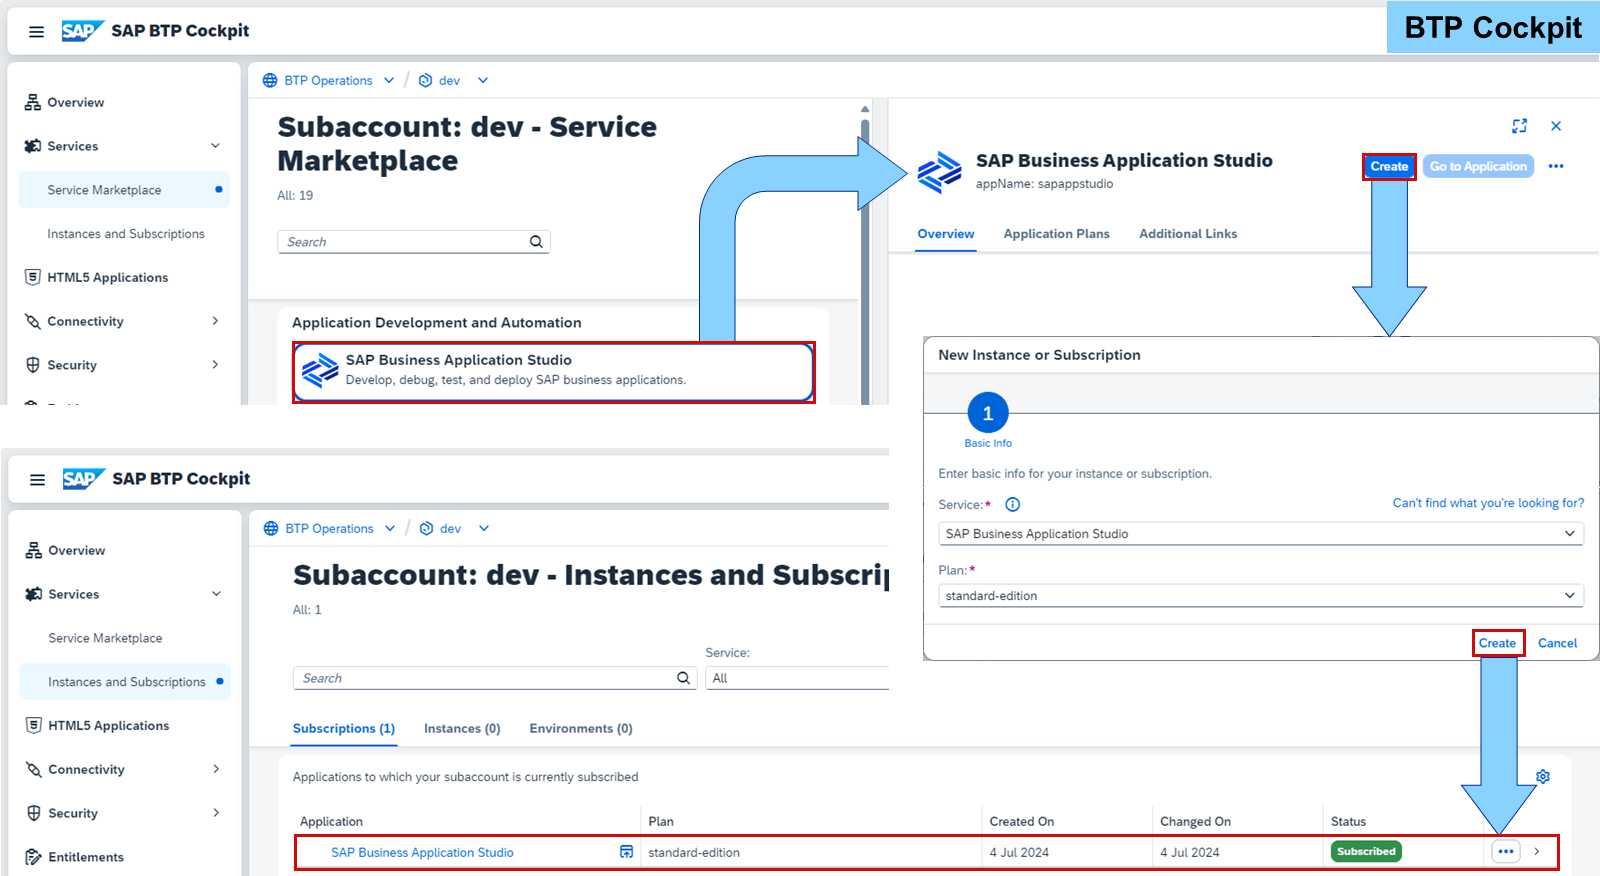Click subaccount icon beside dev, top breadcrumb

coord(425,80)
